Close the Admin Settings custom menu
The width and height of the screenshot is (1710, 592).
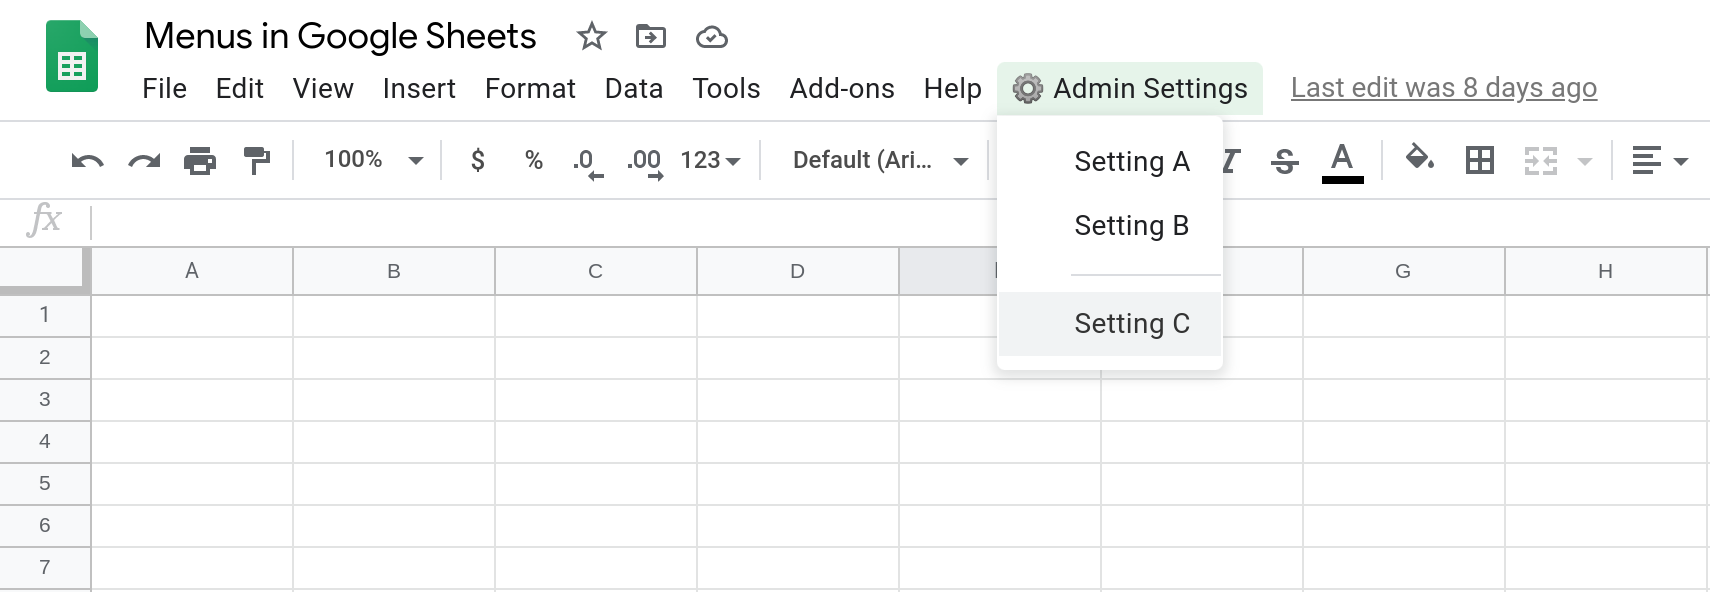coord(1130,89)
